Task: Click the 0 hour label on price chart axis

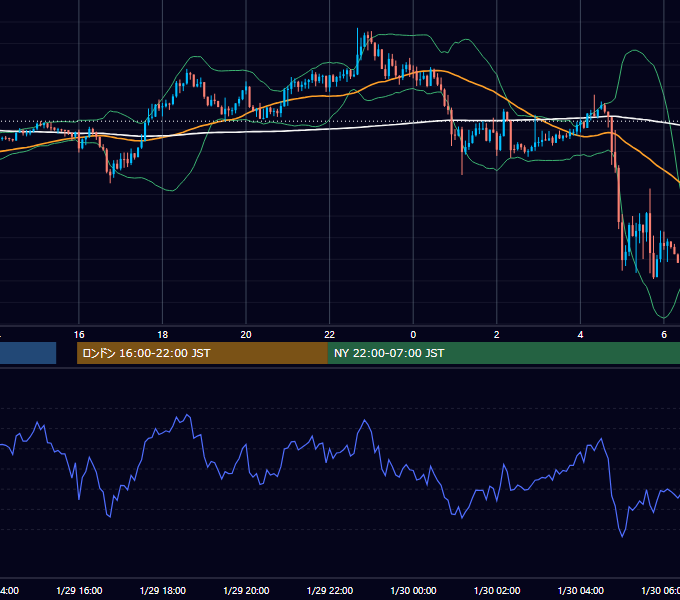Action: click(x=413, y=334)
